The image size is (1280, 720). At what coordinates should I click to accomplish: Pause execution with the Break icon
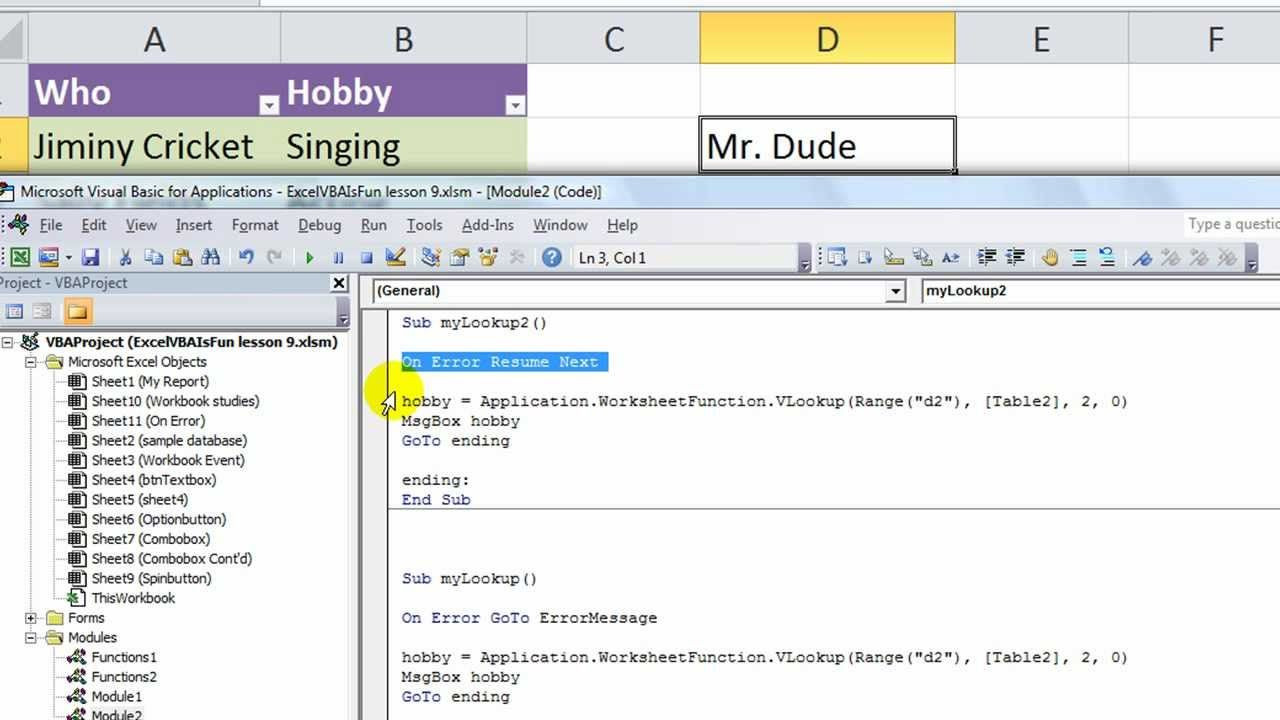(x=337, y=257)
